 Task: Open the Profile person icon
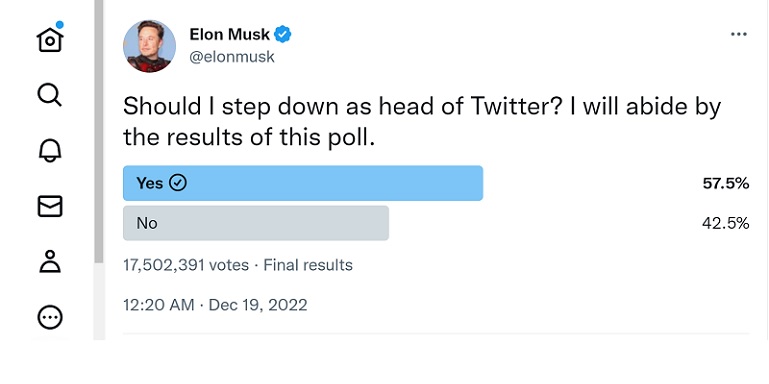coord(50,261)
